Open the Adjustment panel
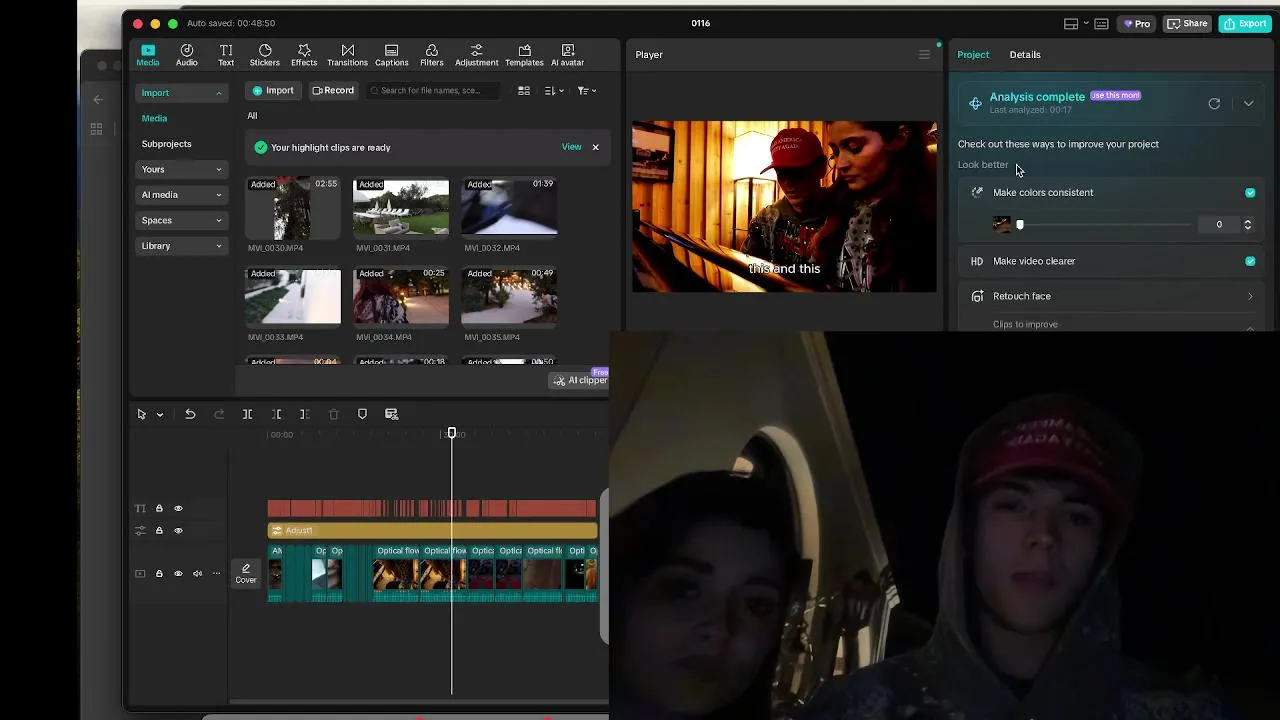Image resolution: width=1280 pixels, height=720 pixels. click(476, 55)
